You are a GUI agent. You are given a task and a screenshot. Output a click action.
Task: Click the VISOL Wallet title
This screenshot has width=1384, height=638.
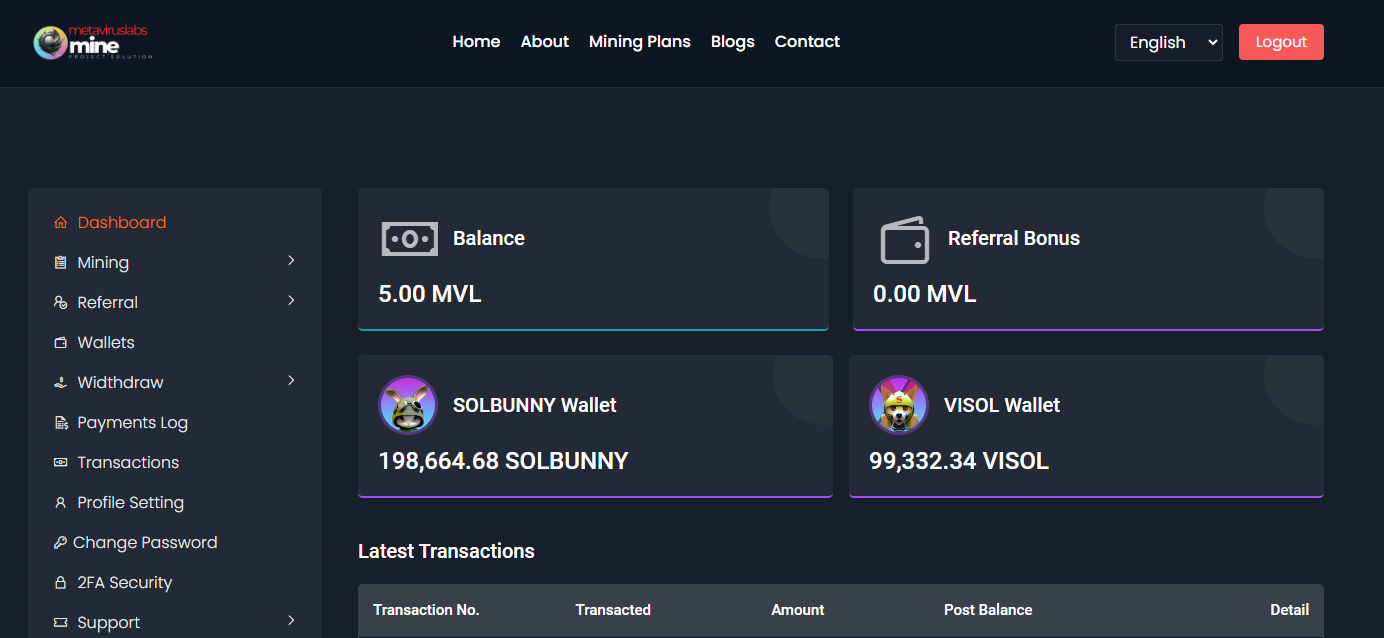pyautogui.click(x=1002, y=405)
